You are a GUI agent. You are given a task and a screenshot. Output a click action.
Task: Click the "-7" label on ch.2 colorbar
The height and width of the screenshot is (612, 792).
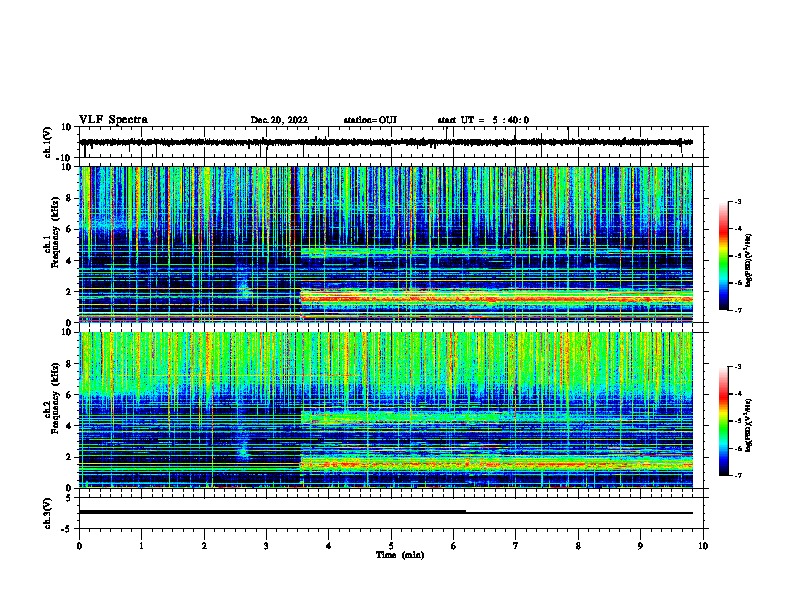click(x=737, y=475)
